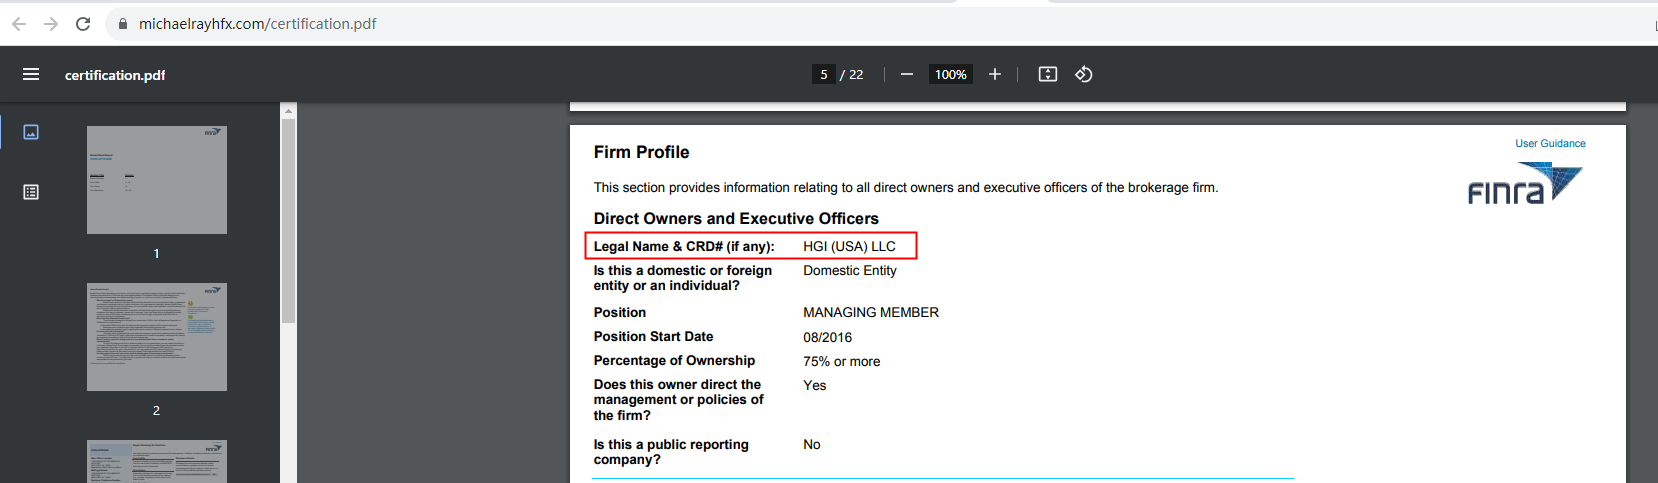Edit the current page number field
1658x483 pixels.
[x=824, y=75]
